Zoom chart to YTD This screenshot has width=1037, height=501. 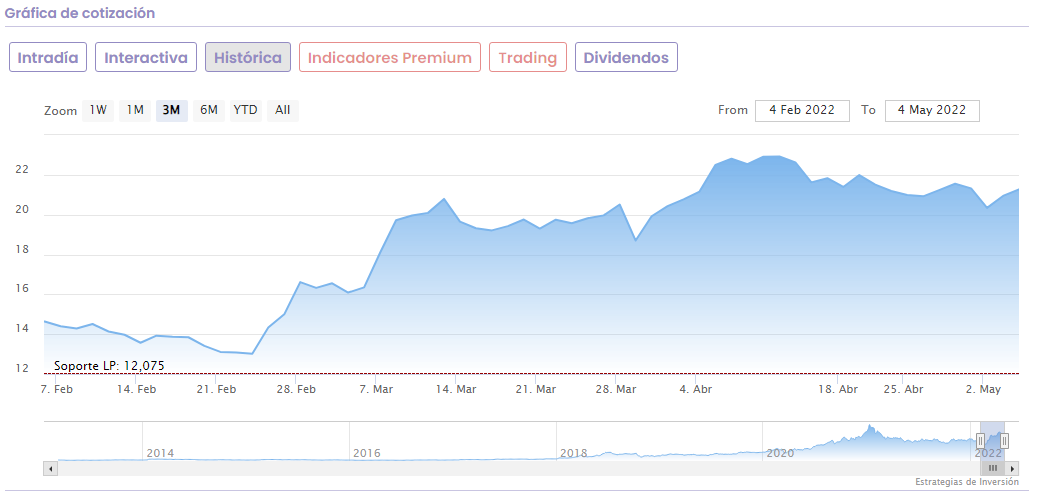pos(245,110)
